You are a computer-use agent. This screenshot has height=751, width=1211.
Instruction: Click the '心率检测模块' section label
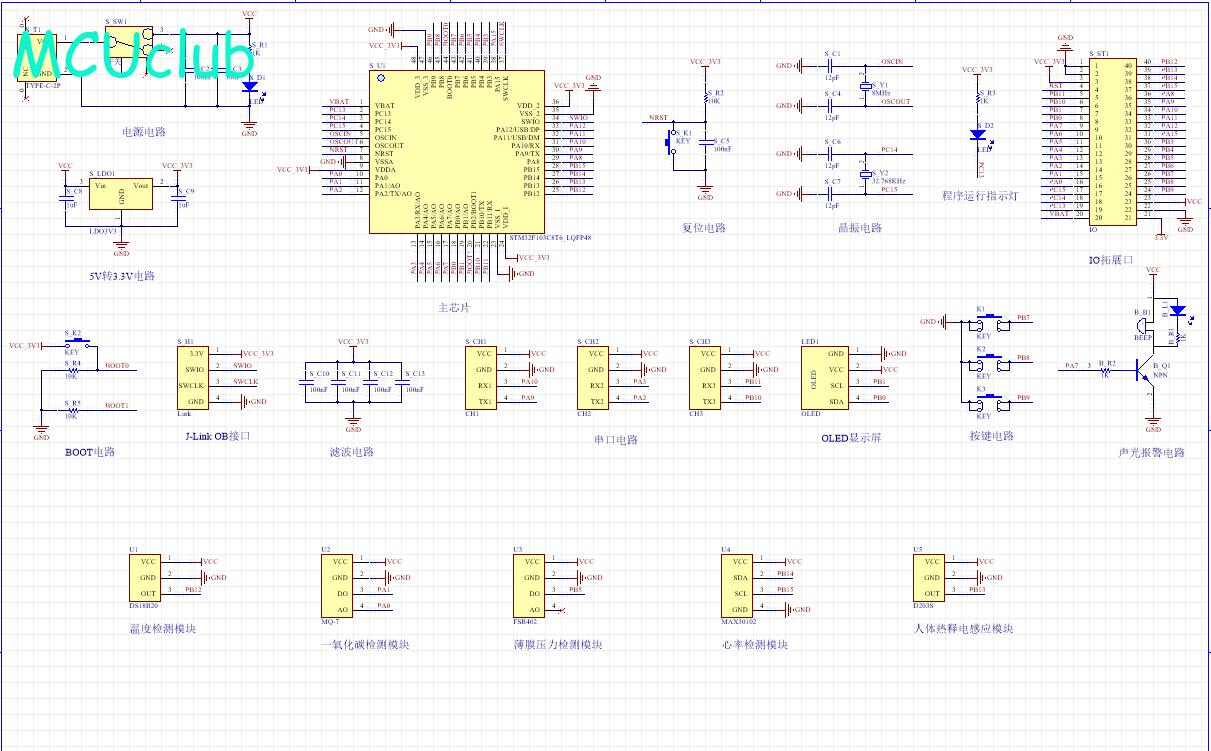(754, 645)
